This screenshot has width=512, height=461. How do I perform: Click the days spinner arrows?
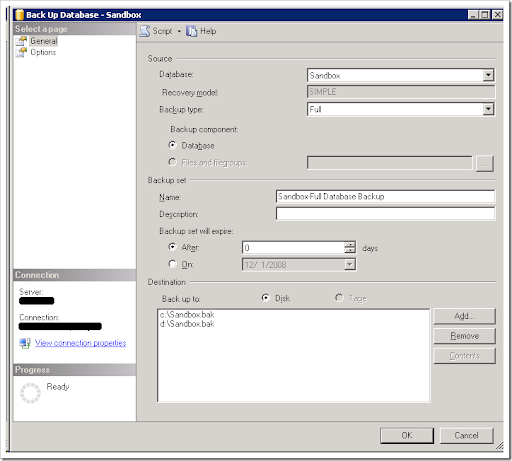(x=350, y=247)
